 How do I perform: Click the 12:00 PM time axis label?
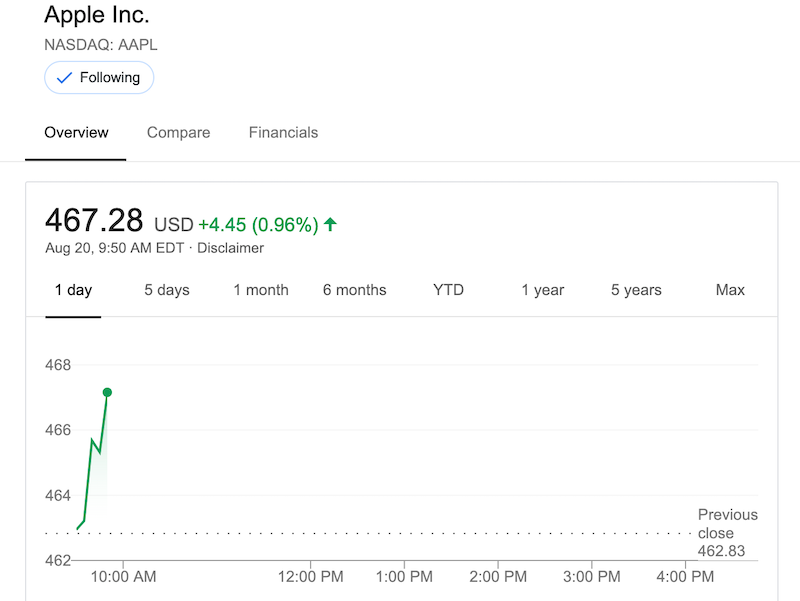pos(310,577)
